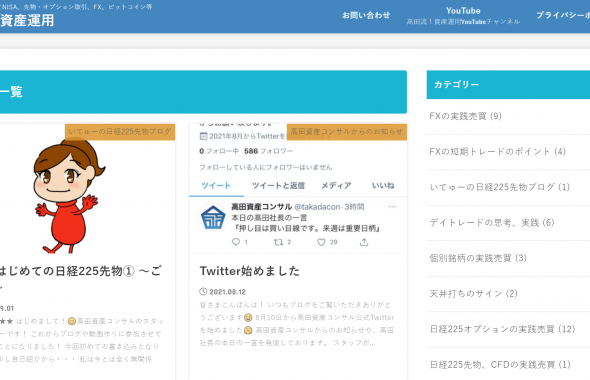Screen dimensions: 590x380
Task: Click the tweet share upload icon
Action: pyautogui.click(x=363, y=242)
